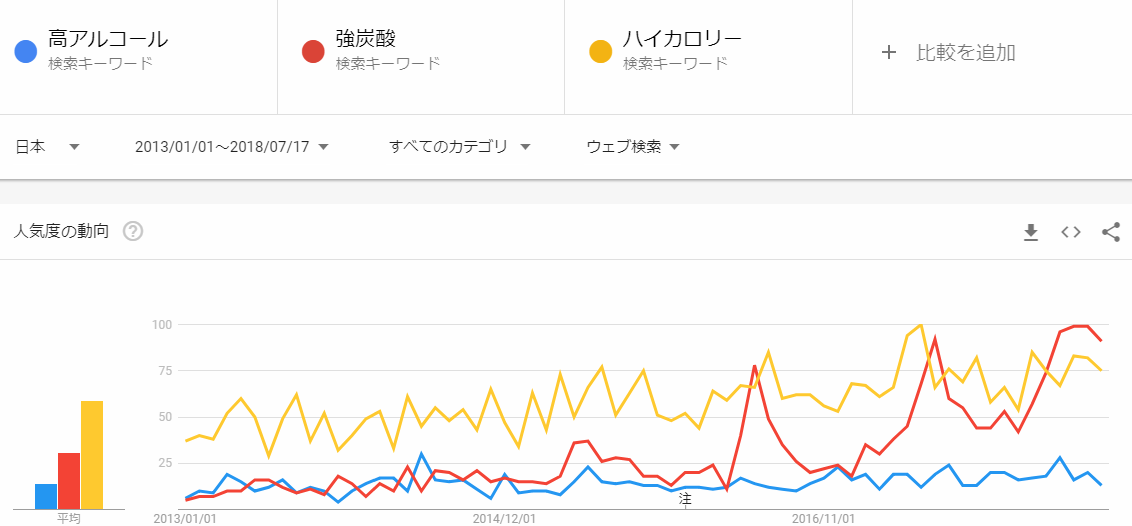The image size is (1132, 526).
Task: Open the 日本 region dropdown
Action: pyautogui.click(x=47, y=147)
